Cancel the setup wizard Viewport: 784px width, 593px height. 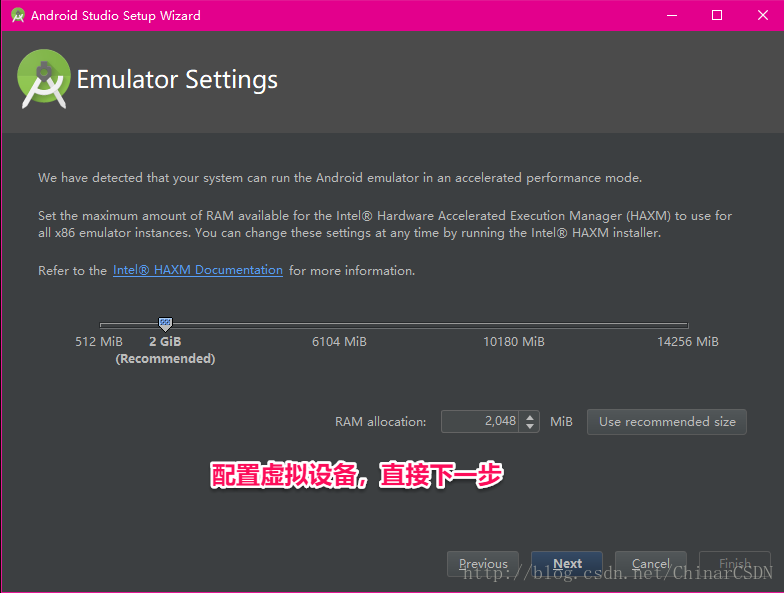[x=650, y=564]
